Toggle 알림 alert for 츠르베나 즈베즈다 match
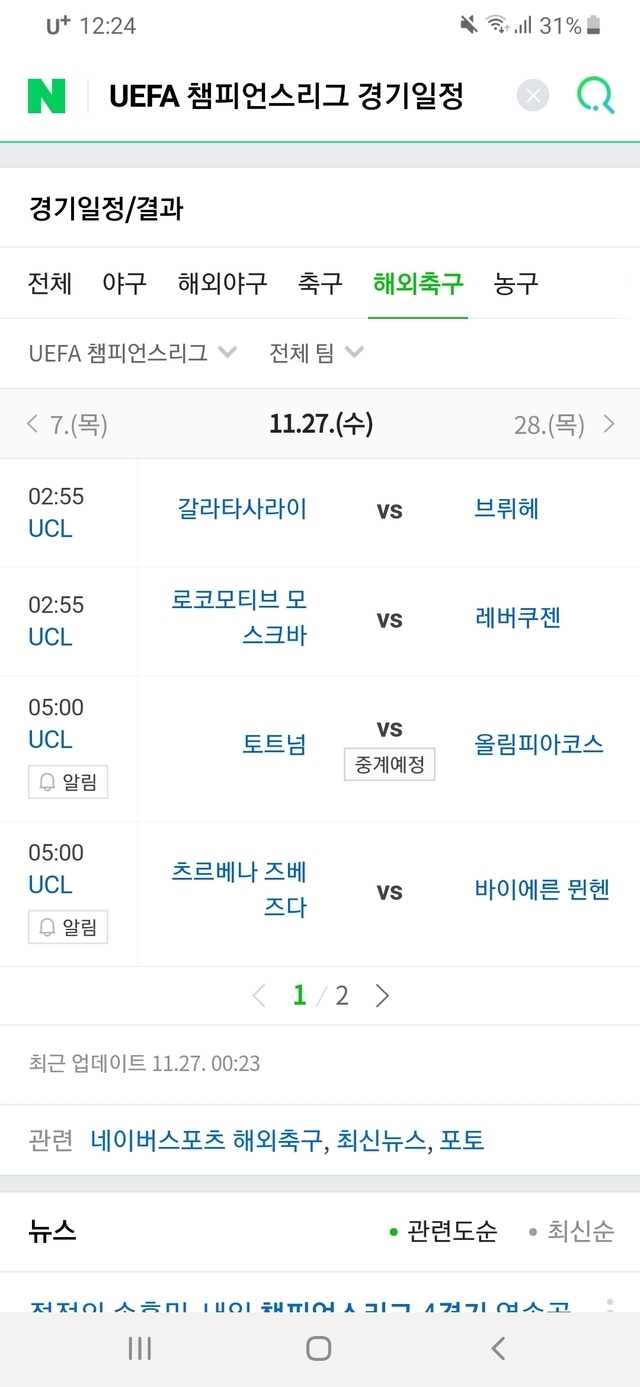The image size is (640, 1387). 68,927
